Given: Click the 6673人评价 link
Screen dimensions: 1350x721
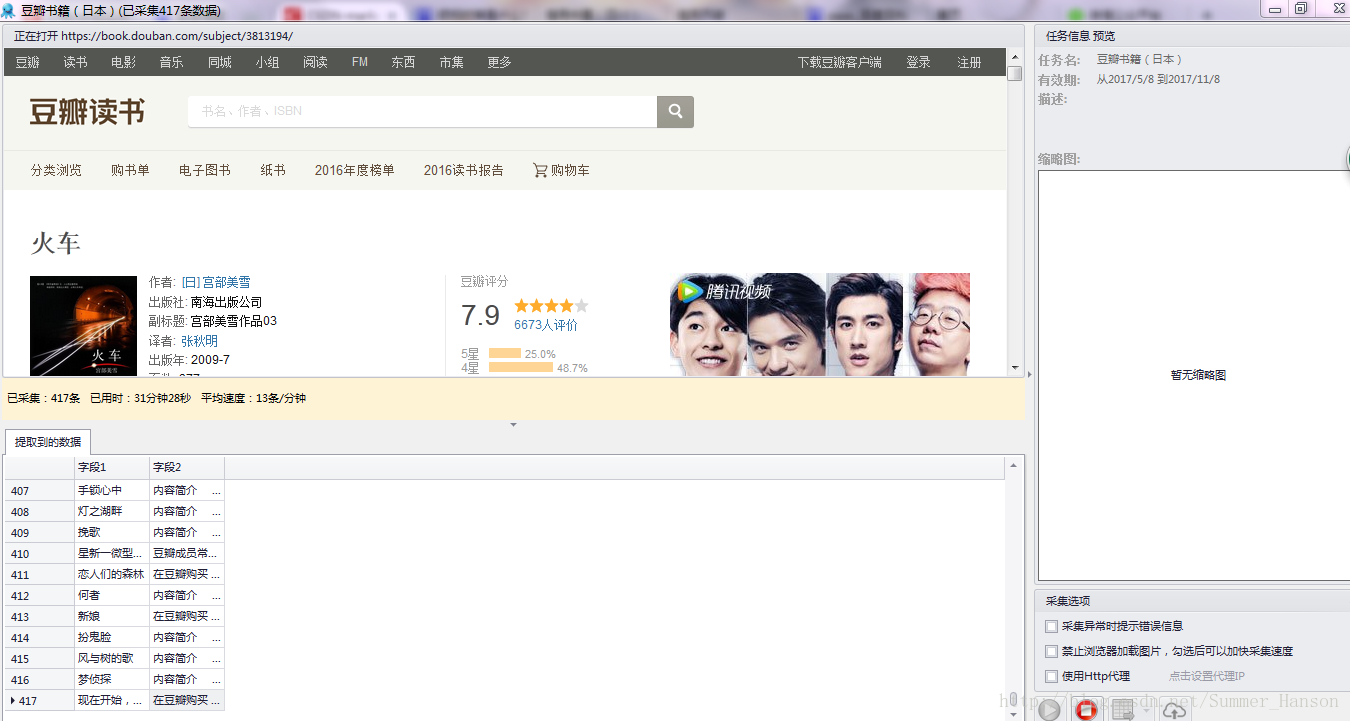Looking at the screenshot, I should [x=545, y=325].
